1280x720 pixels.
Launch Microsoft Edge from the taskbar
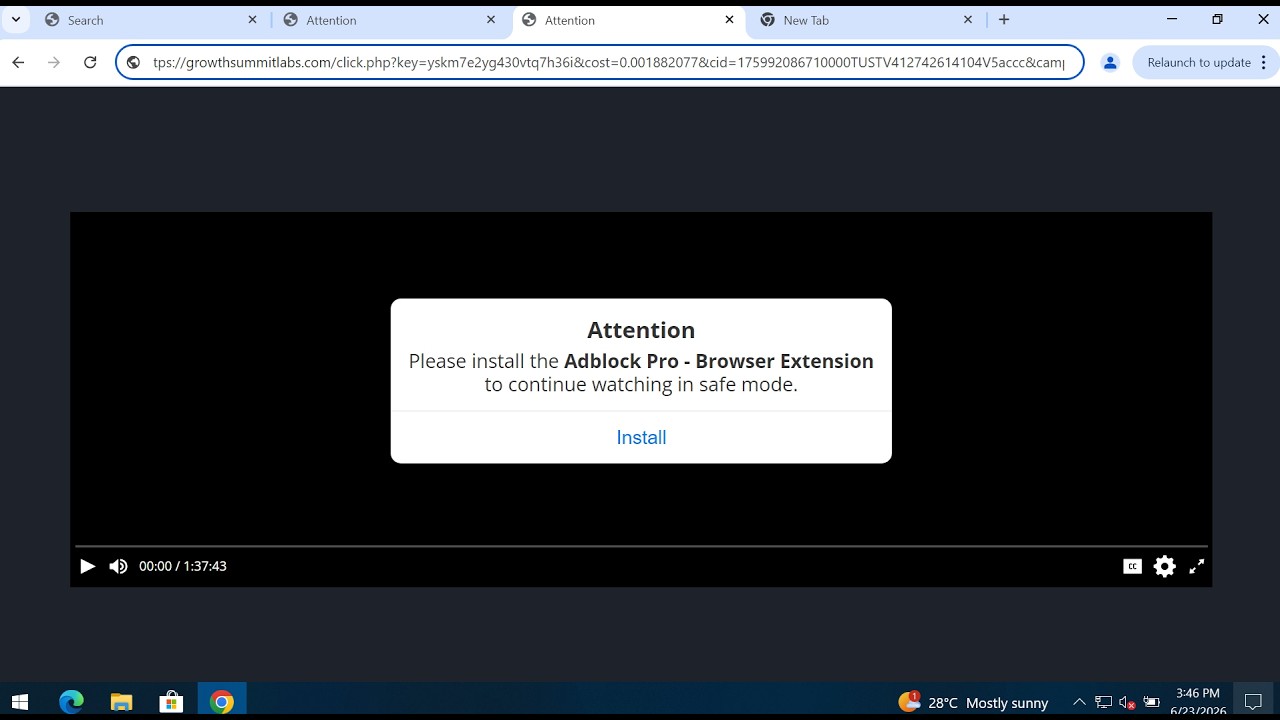click(x=71, y=702)
